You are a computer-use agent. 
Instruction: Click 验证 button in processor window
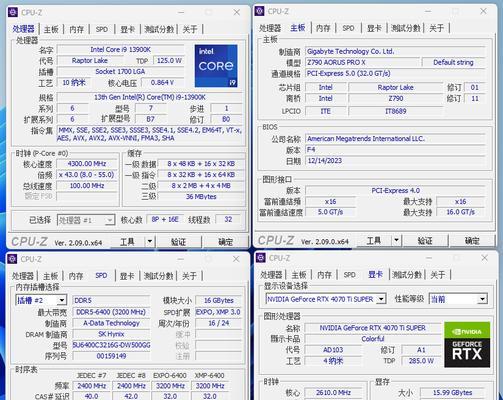(178, 241)
